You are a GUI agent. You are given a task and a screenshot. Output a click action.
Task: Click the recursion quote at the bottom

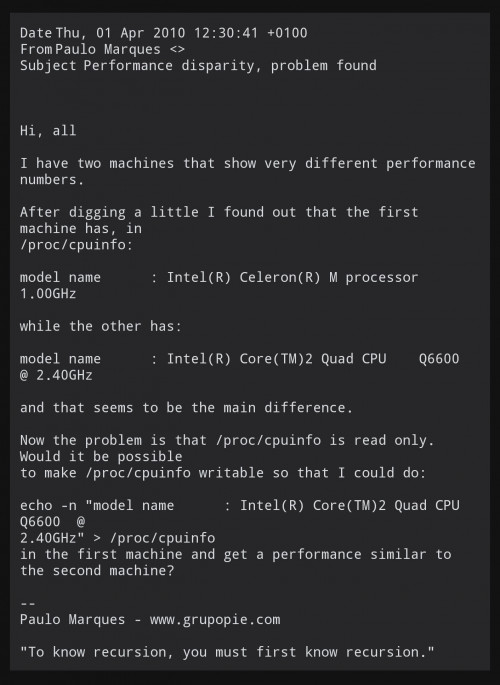point(227,653)
